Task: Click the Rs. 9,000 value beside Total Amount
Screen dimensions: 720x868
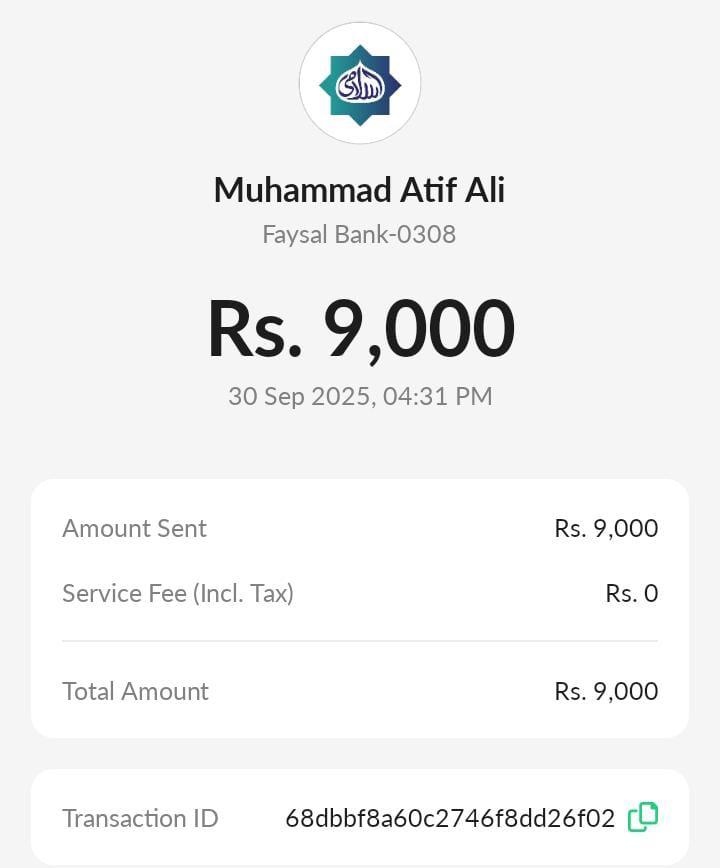Action: (606, 691)
